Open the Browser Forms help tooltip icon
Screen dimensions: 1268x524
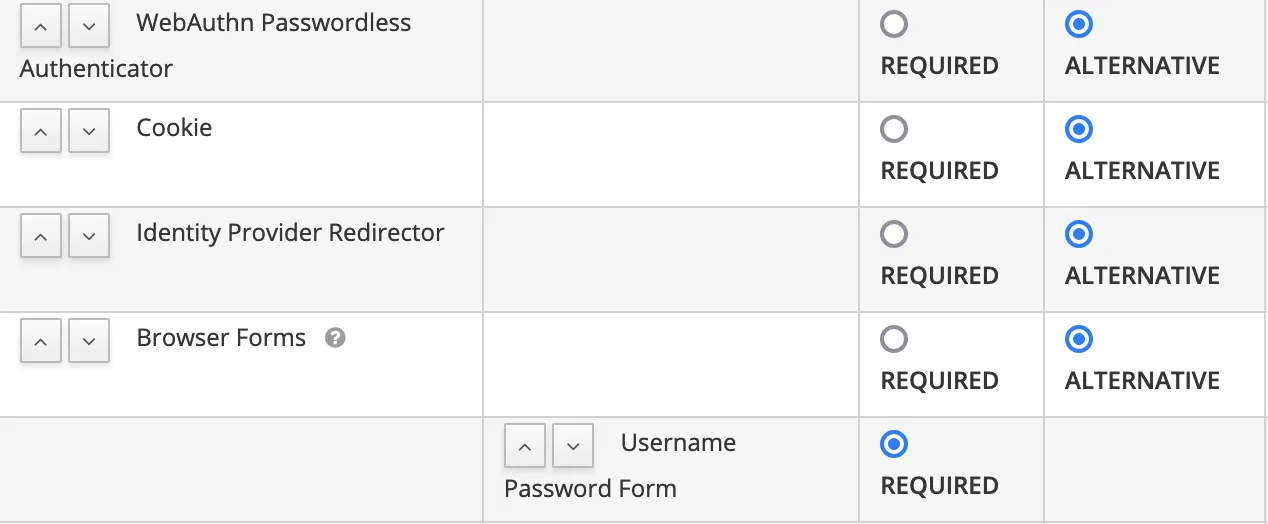pyautogui.click(x=336, y=338)
